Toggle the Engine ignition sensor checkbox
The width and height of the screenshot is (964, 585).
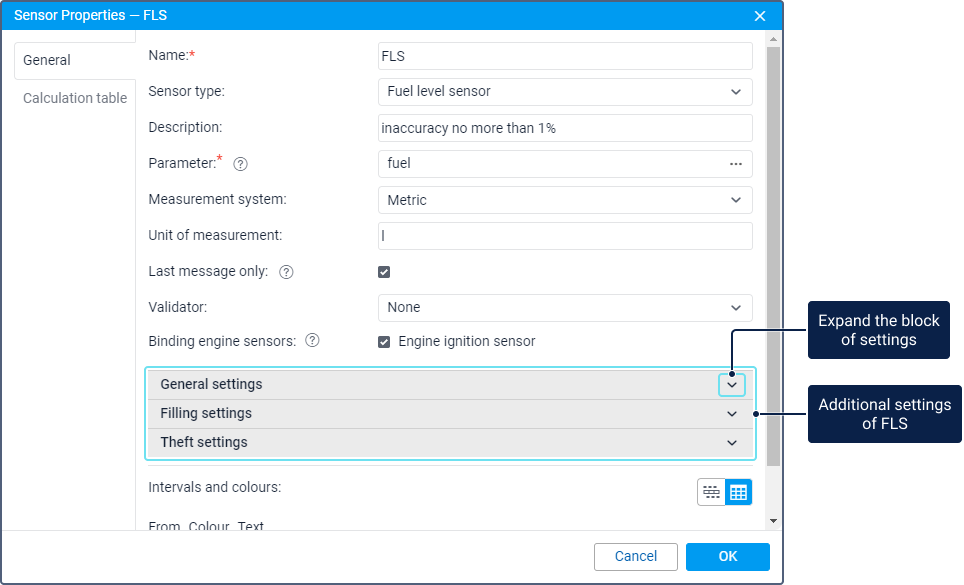(x=384, y=342)
